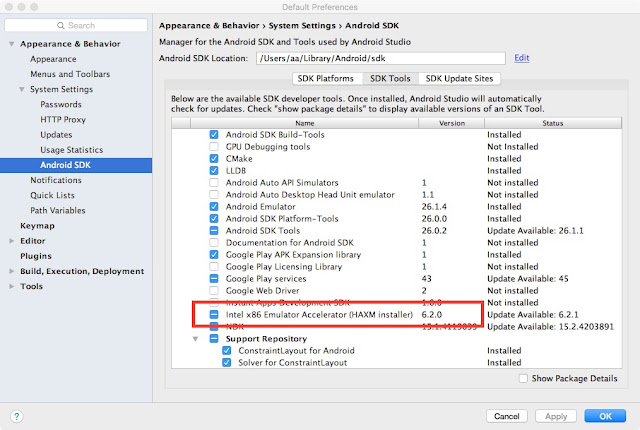Screen dimensions: 640x430
Task: Open Path Variables settings
Action: (58, 211)
